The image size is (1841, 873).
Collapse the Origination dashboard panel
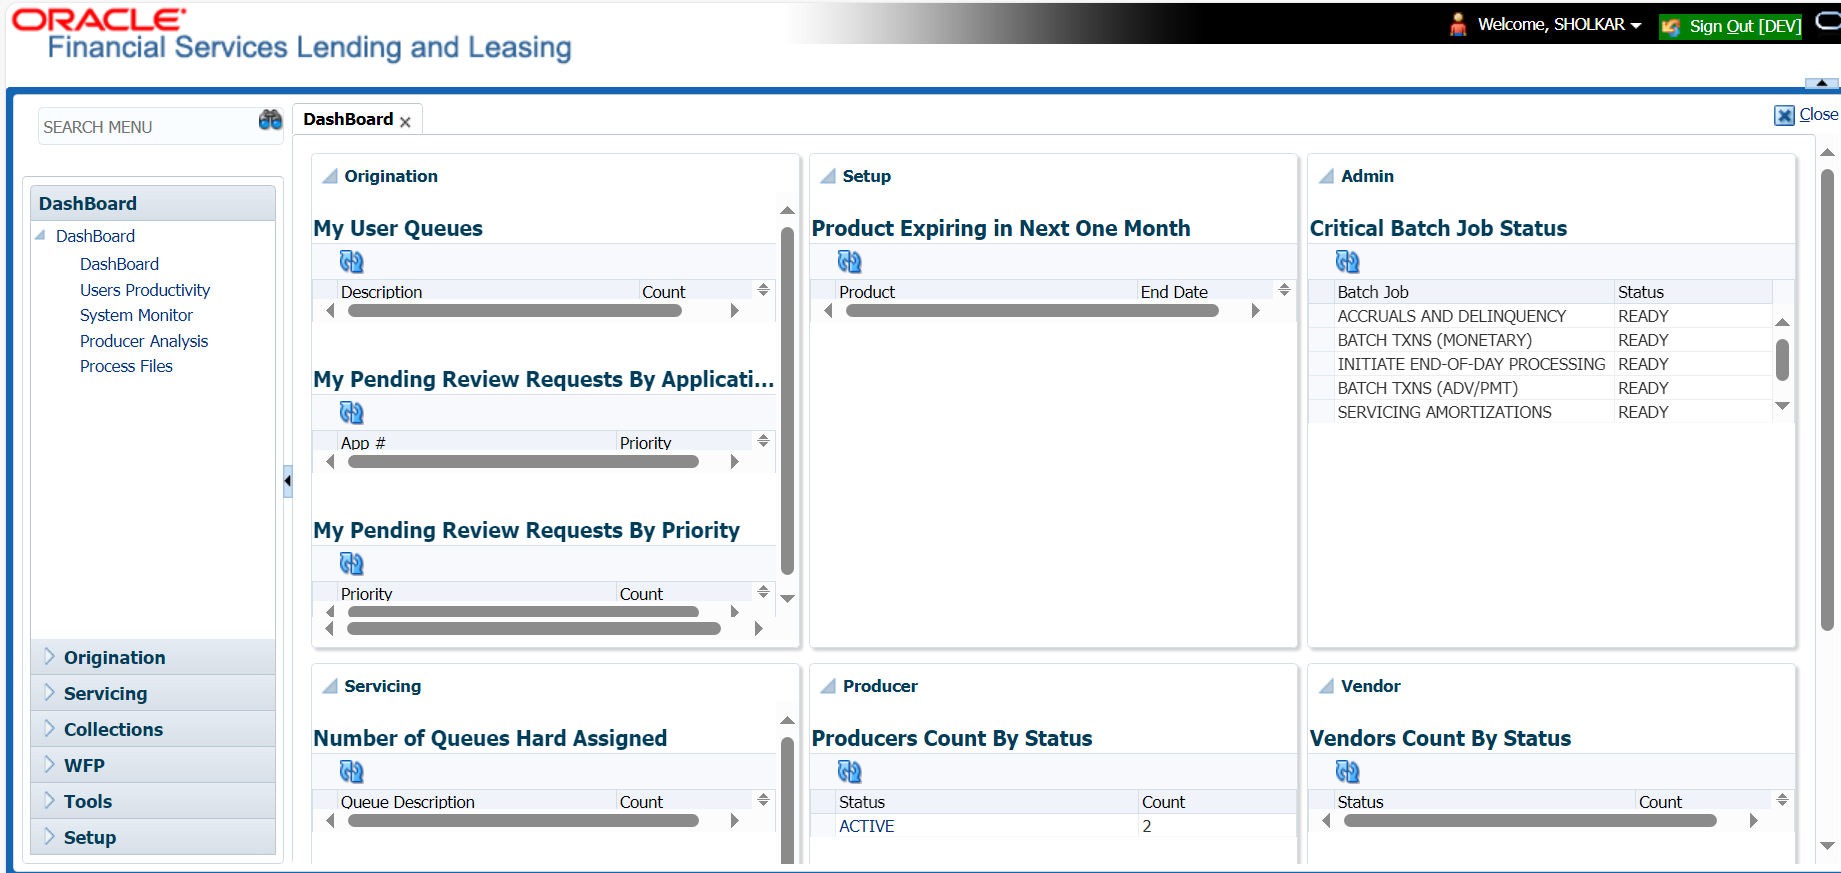coord(329,176)
